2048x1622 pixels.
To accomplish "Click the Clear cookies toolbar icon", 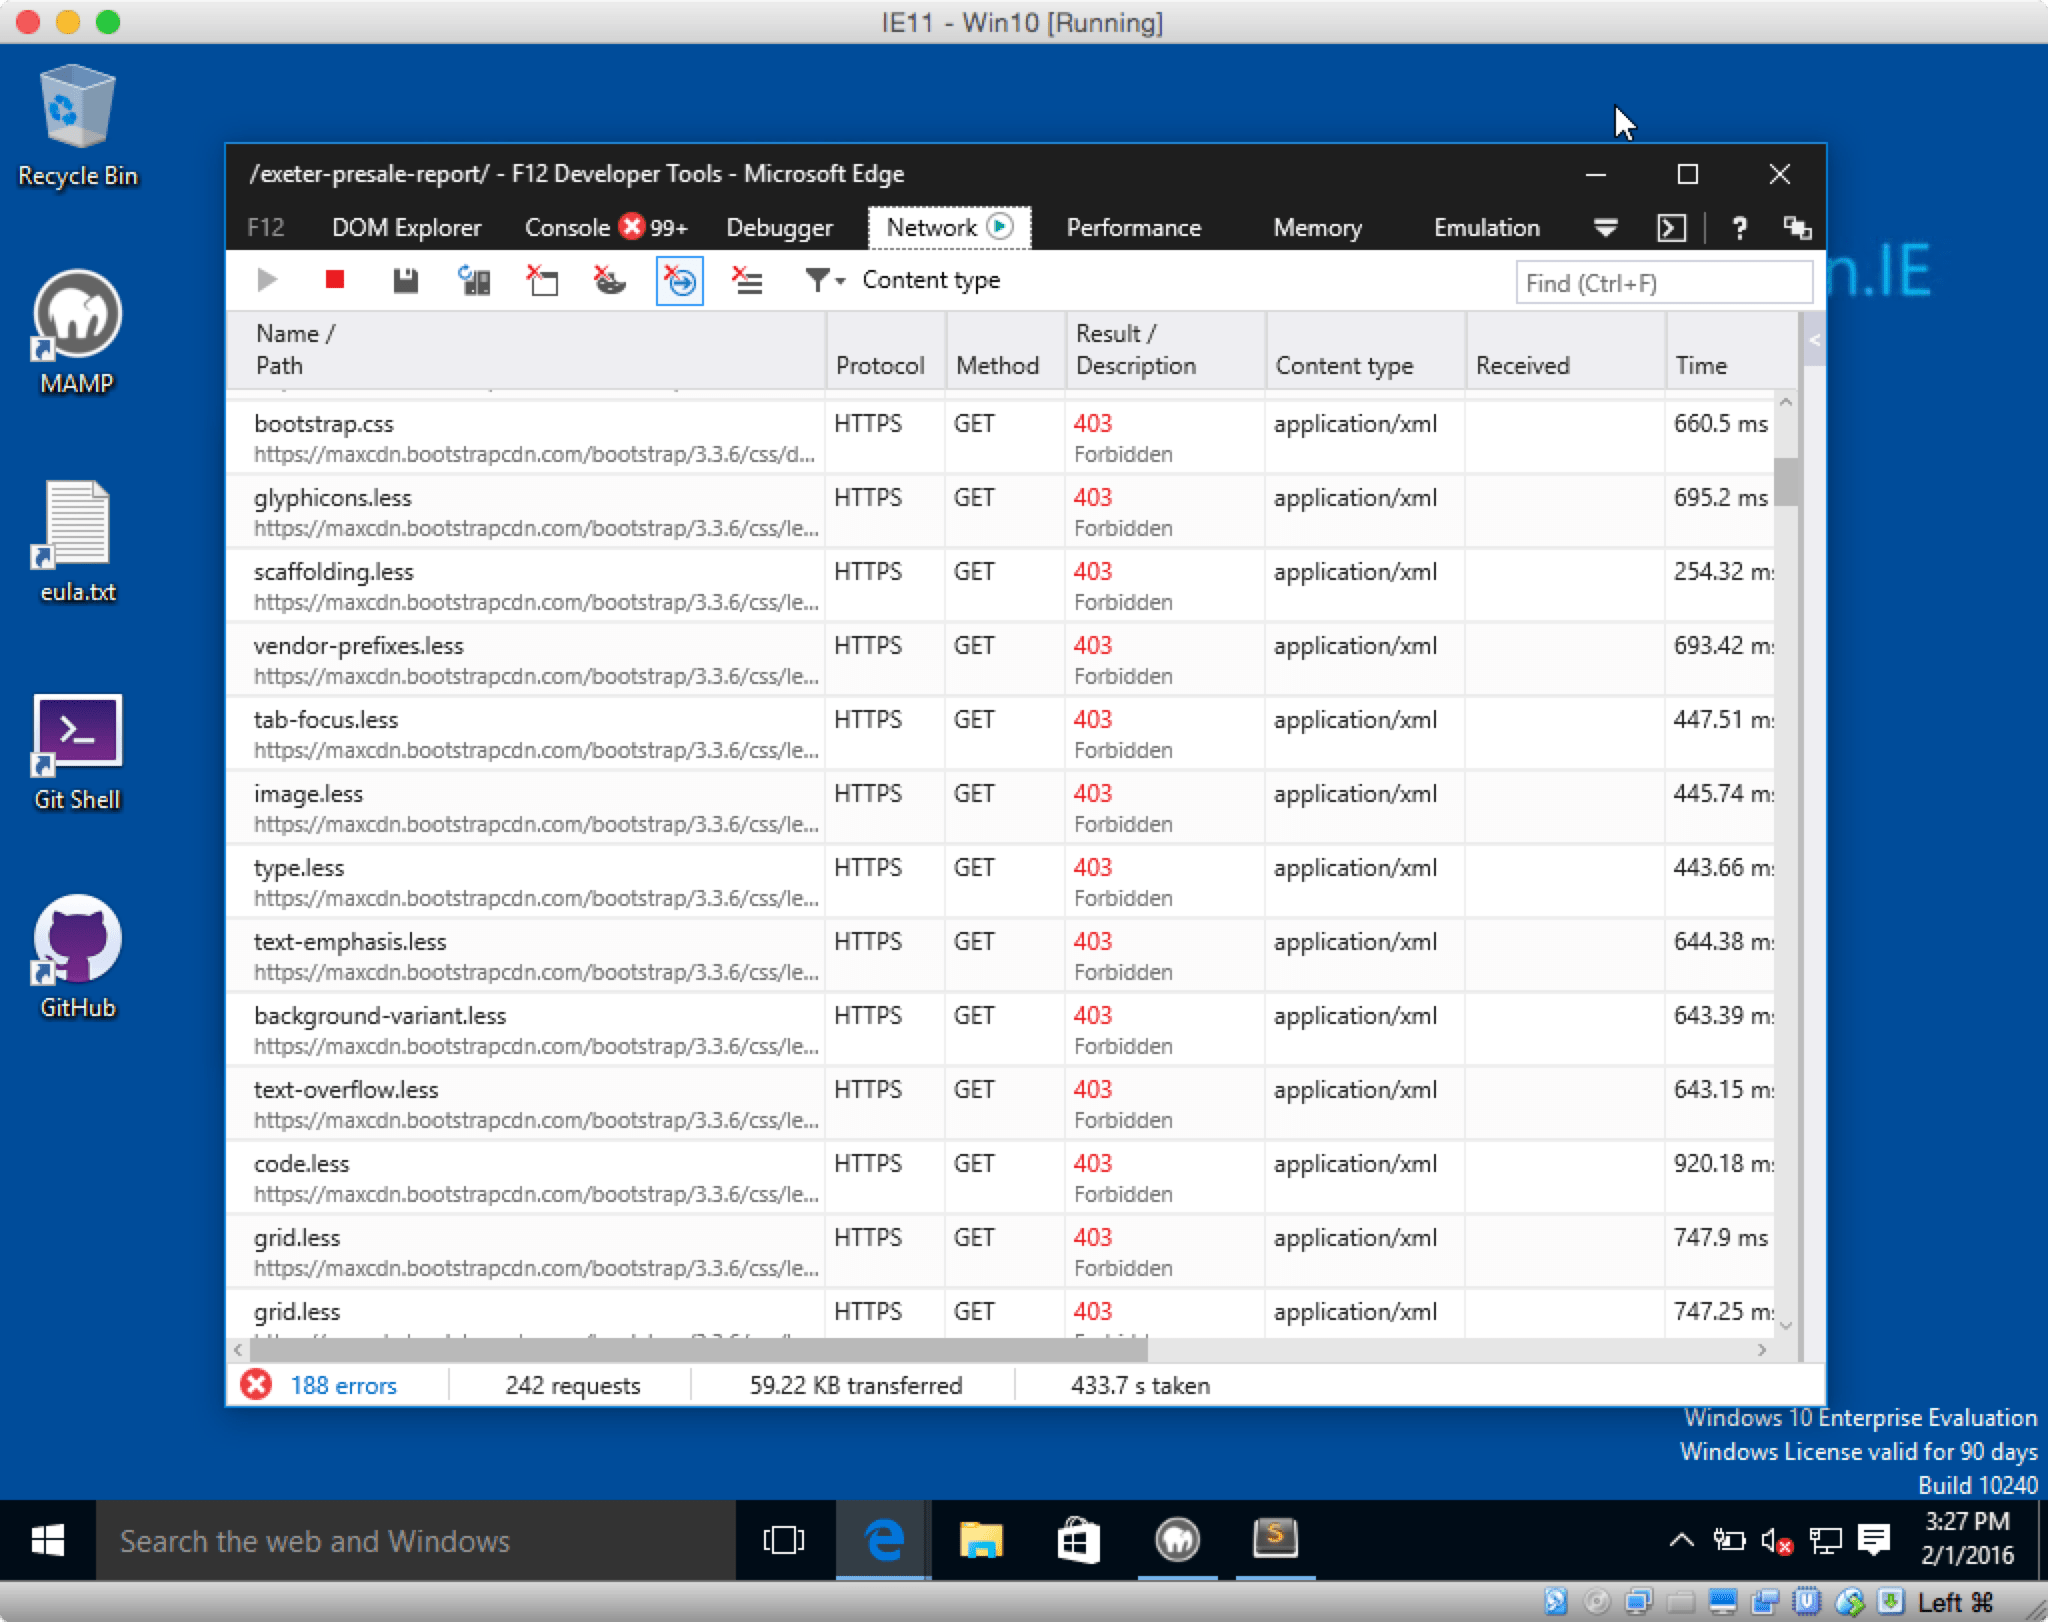I will coord(610,280).
